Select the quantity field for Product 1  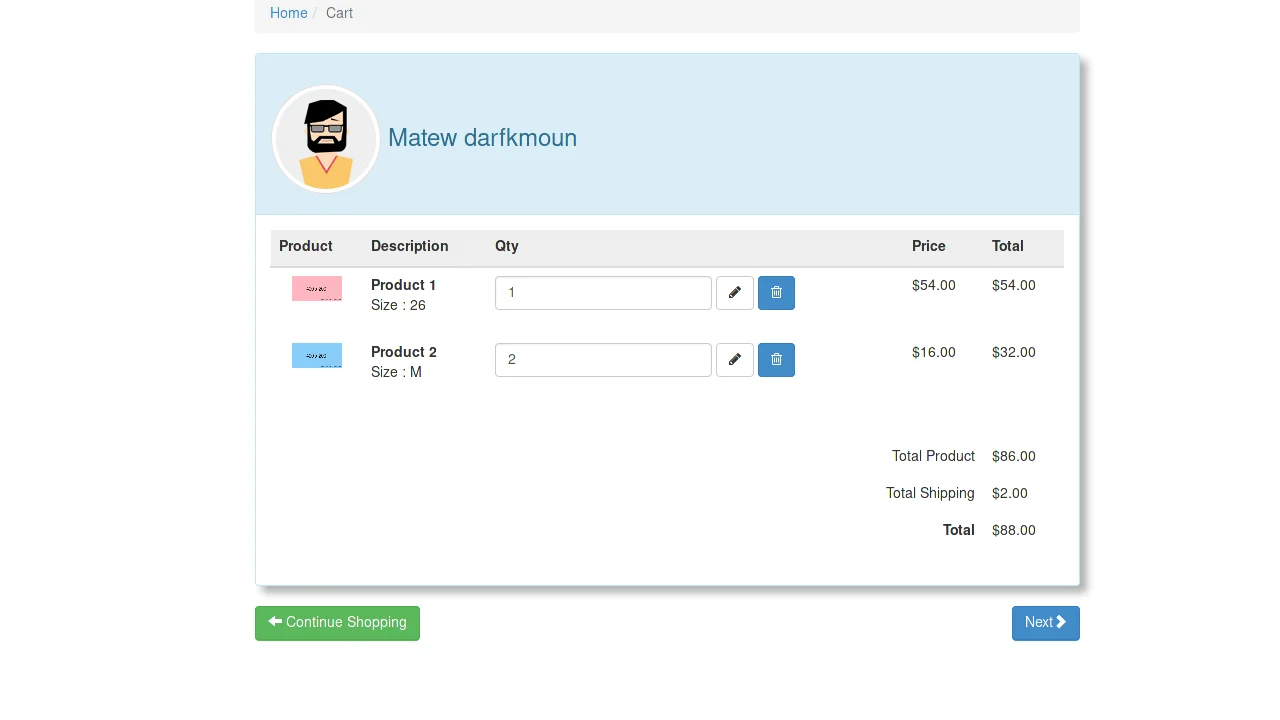pyautogui.click(x=603, y=292)
